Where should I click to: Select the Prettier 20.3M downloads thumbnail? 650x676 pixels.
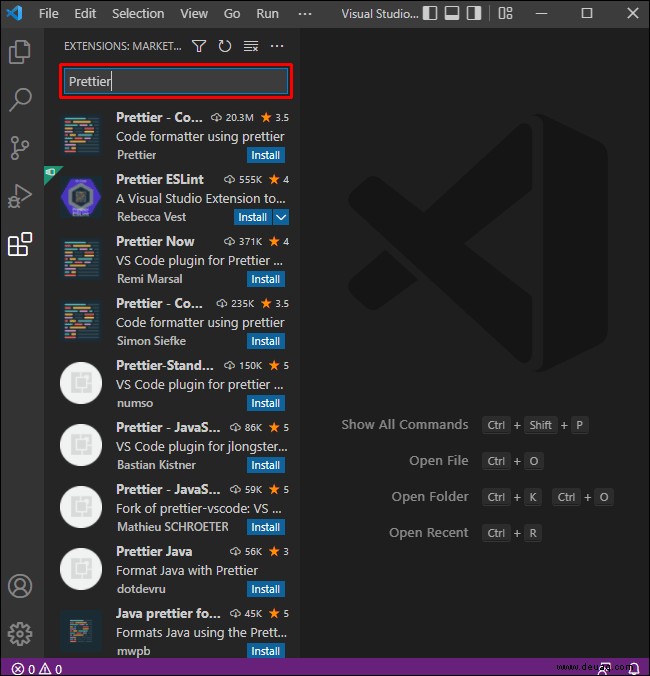point(81,135)
